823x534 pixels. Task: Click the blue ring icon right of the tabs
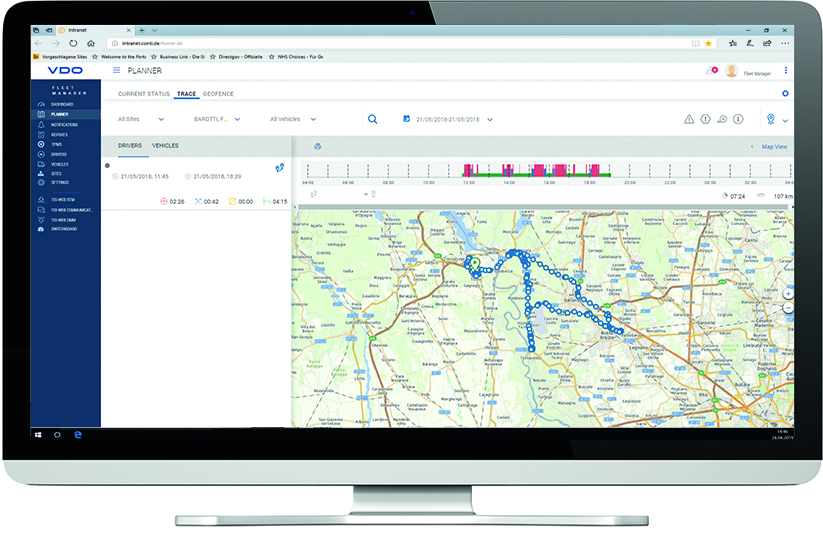point(785,93)
